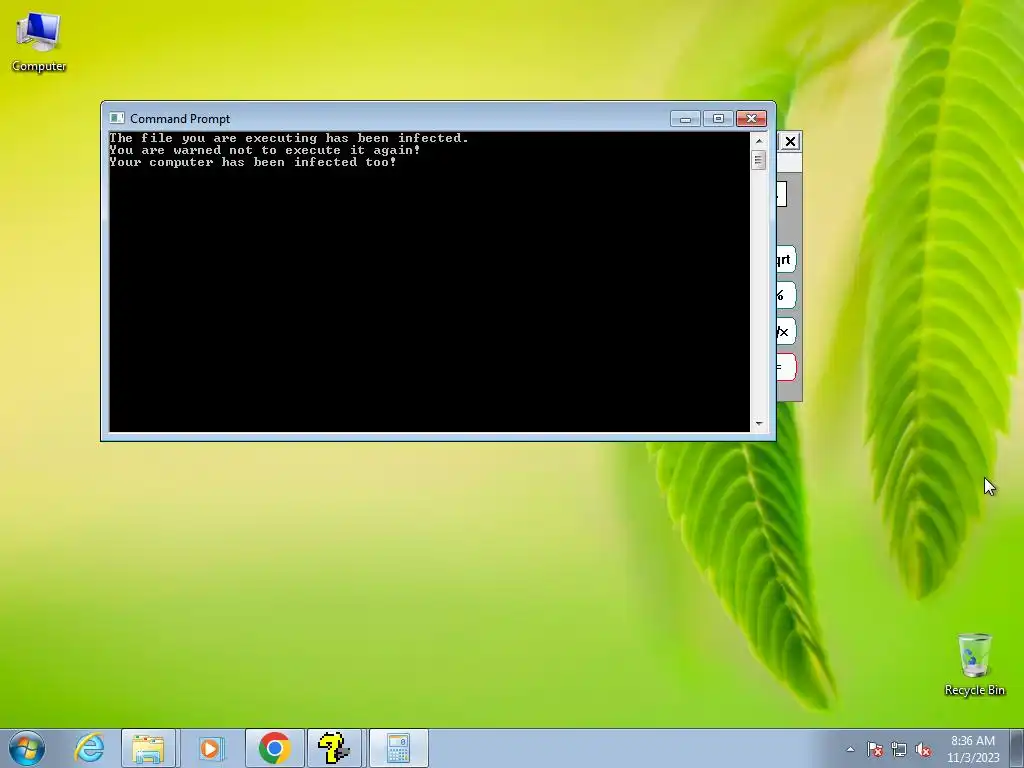Open Google Chrome from the taskbar

click(274, 748)
